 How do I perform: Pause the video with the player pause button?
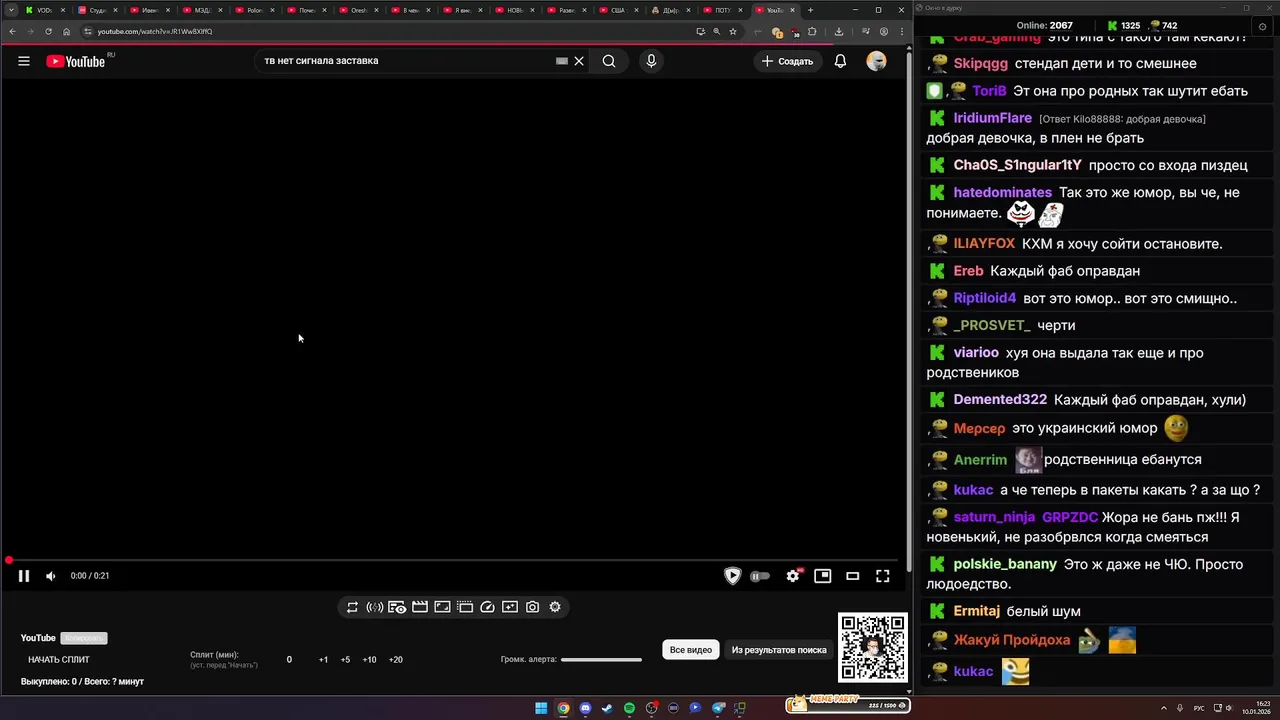coord(24,576)
